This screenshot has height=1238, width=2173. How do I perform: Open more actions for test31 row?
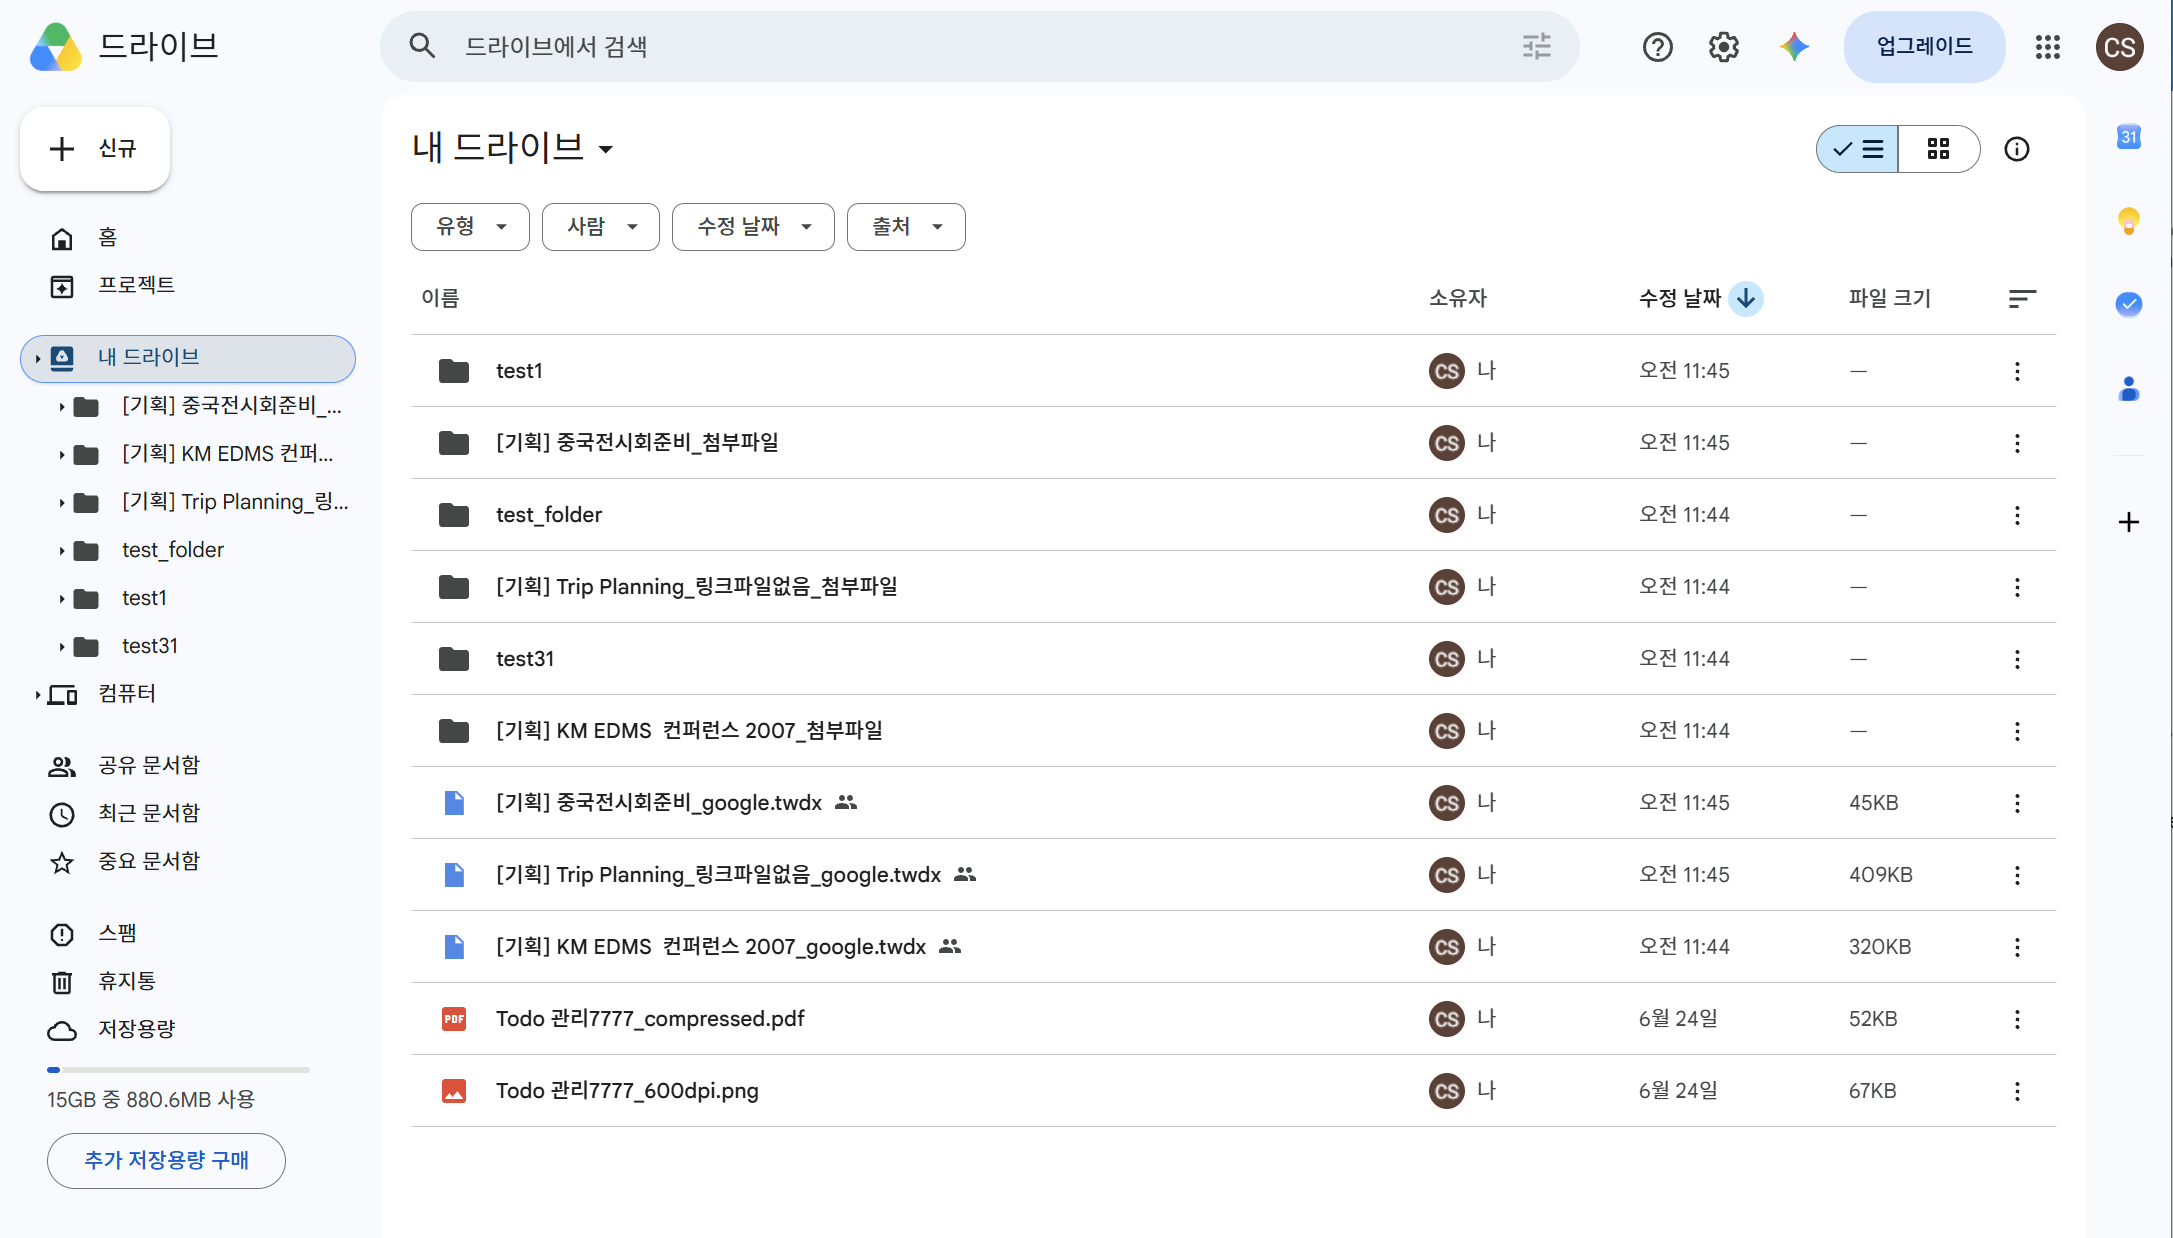pos(2017,659)
